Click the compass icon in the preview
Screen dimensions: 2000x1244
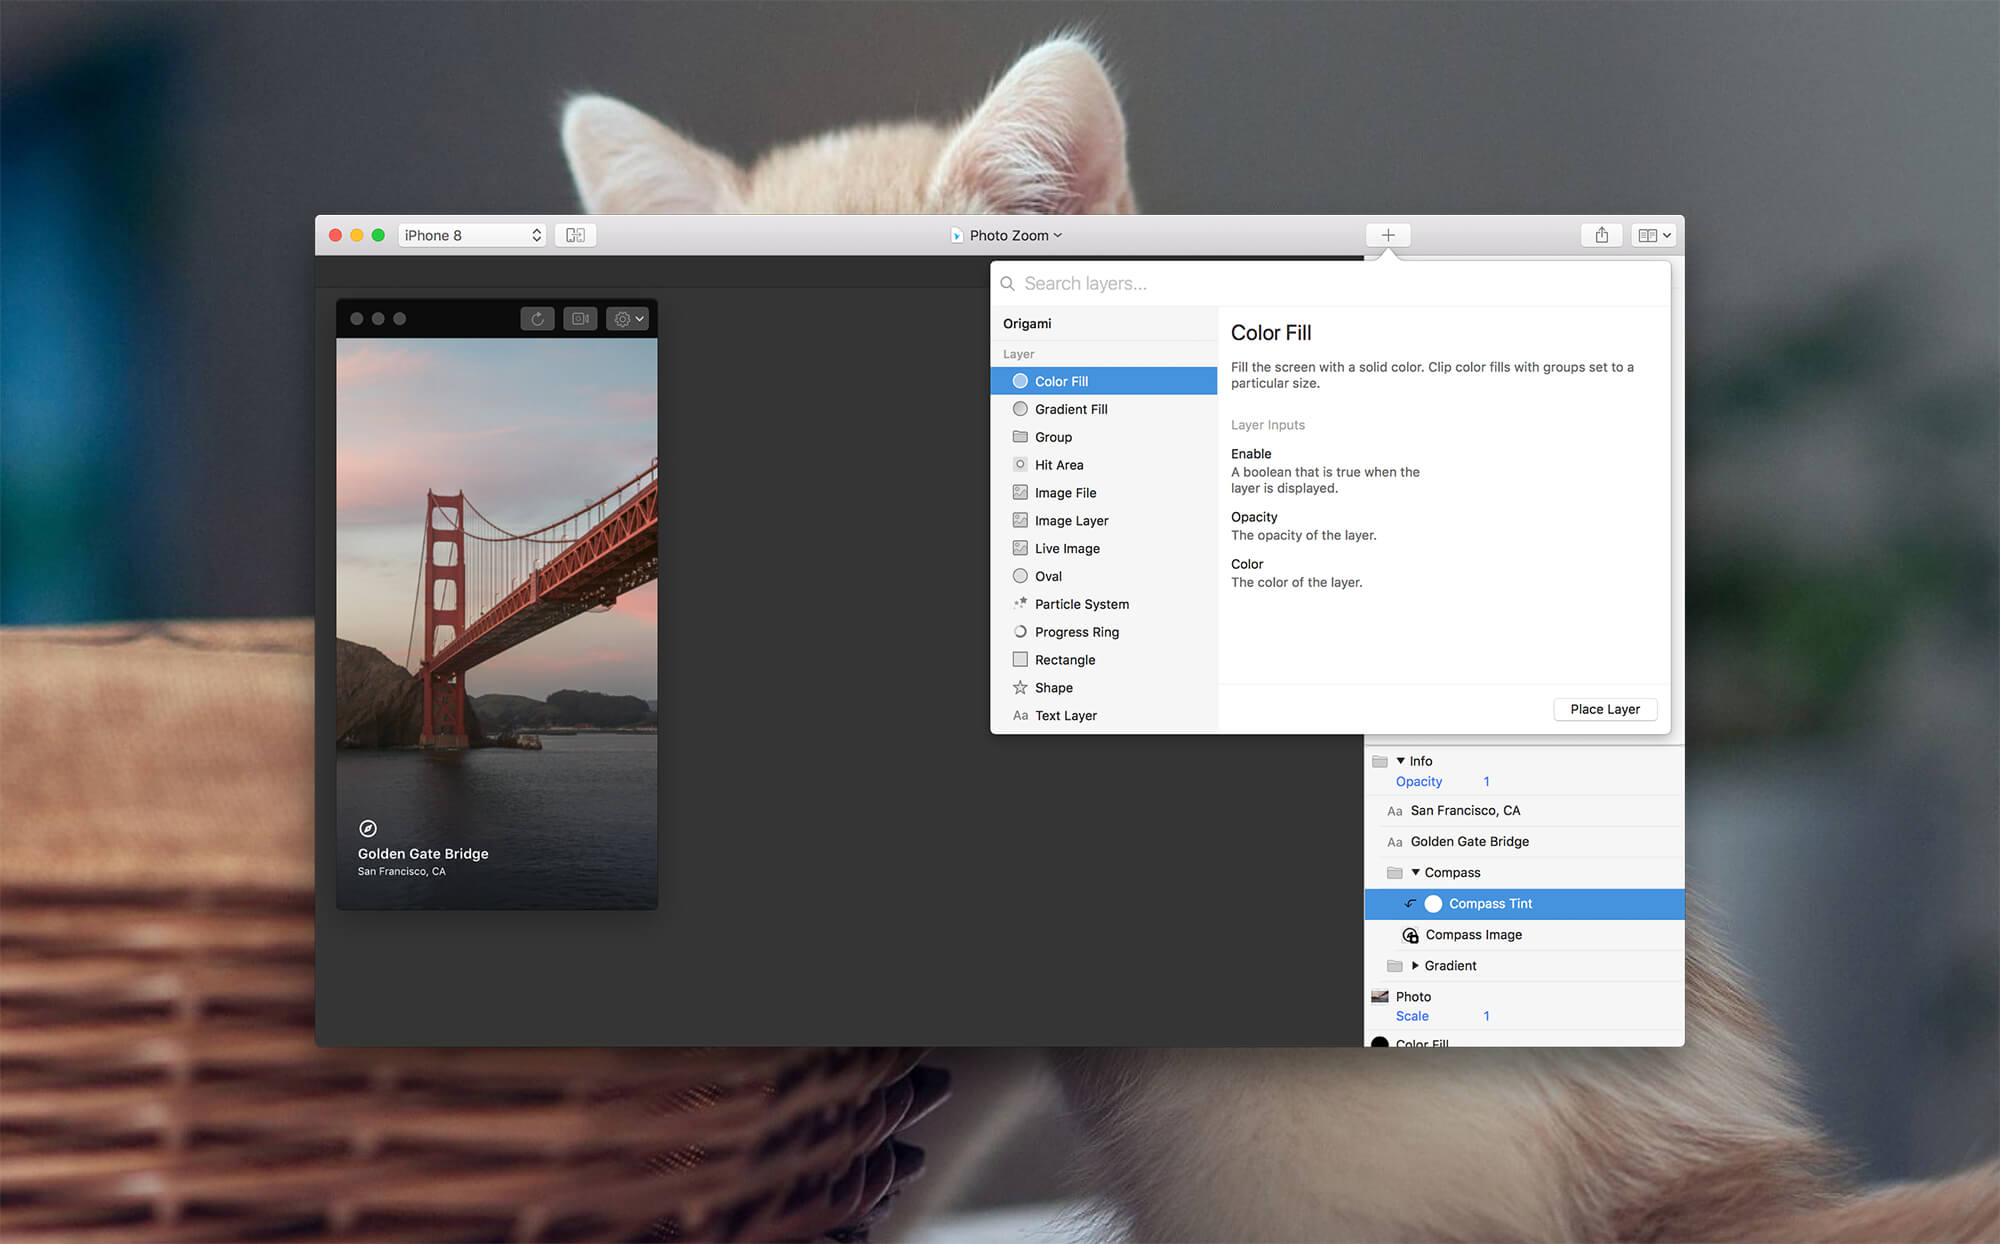tap(368, 828)
